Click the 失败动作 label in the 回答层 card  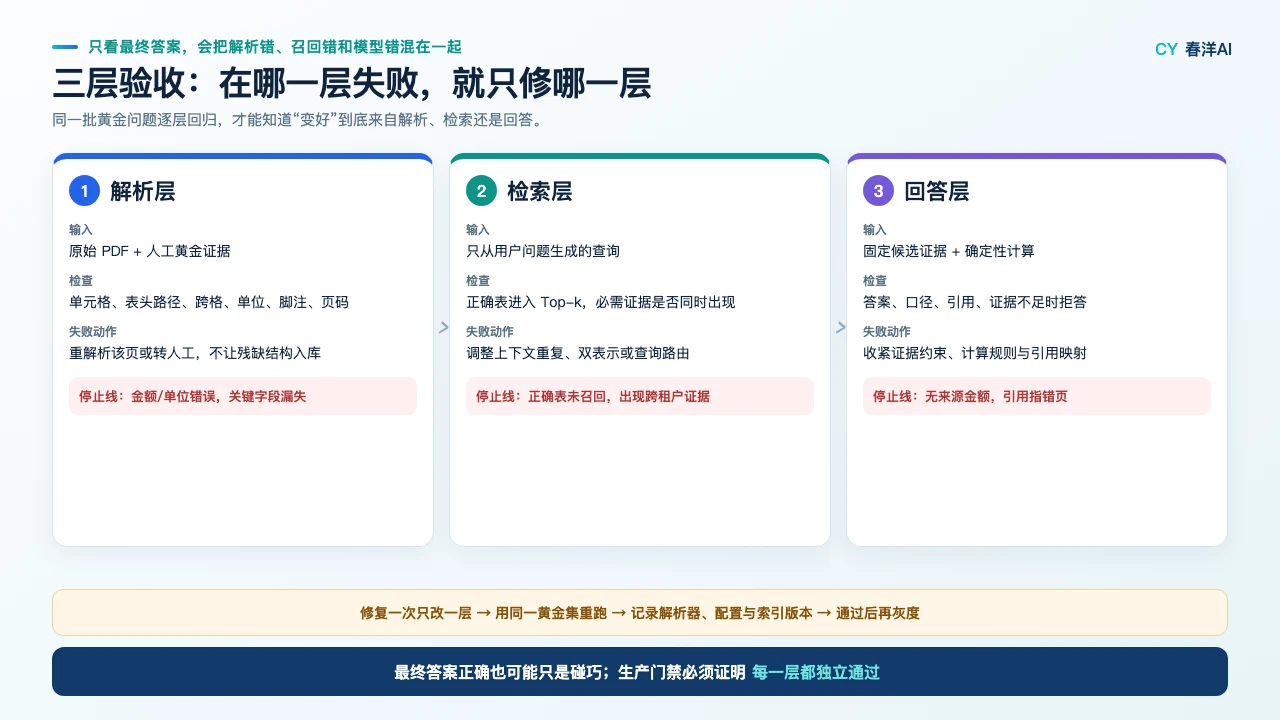click(887, 332)
